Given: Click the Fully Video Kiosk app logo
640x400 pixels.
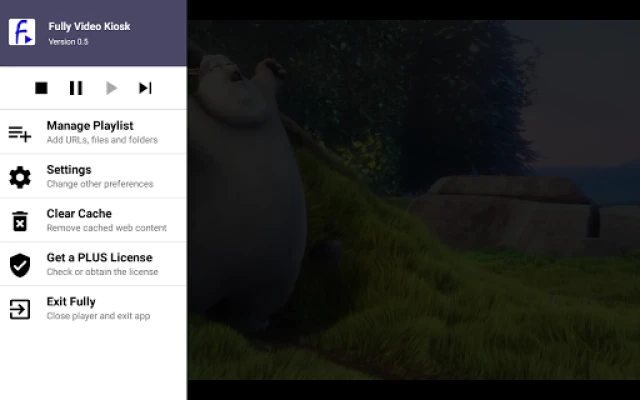Looking at the screenshot, I should 22,32.
